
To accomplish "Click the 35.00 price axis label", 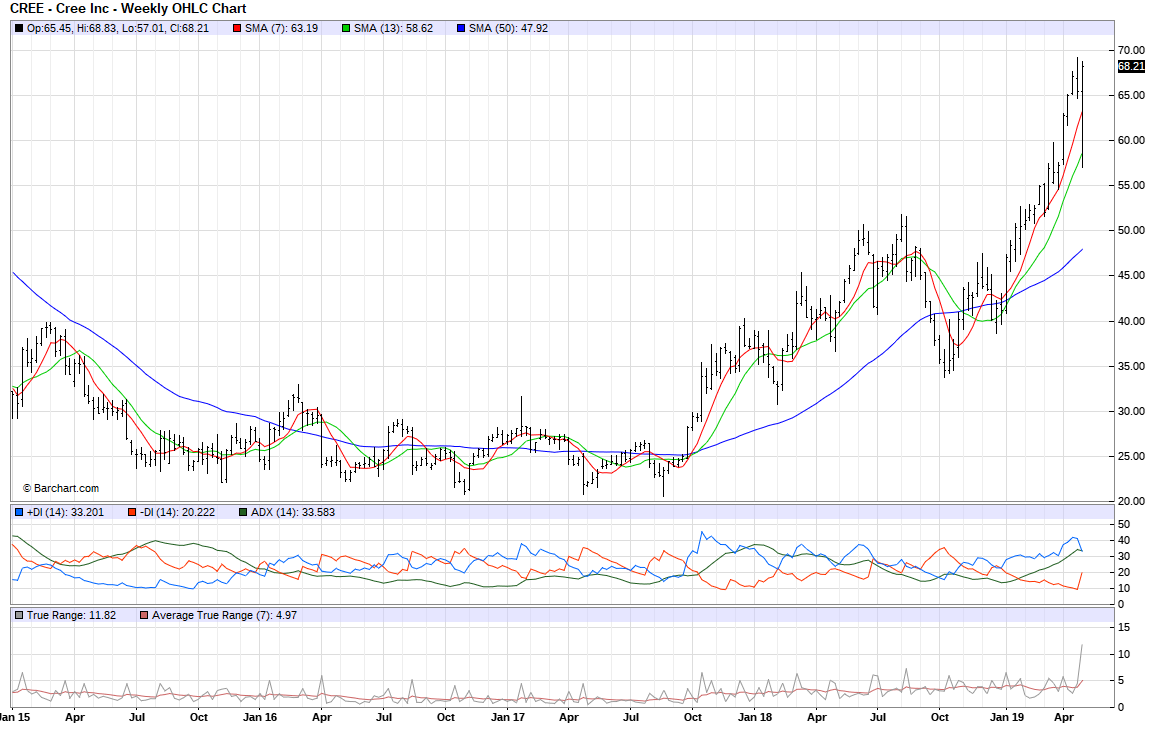I will pyautogui.click(x=1132, y=366).
